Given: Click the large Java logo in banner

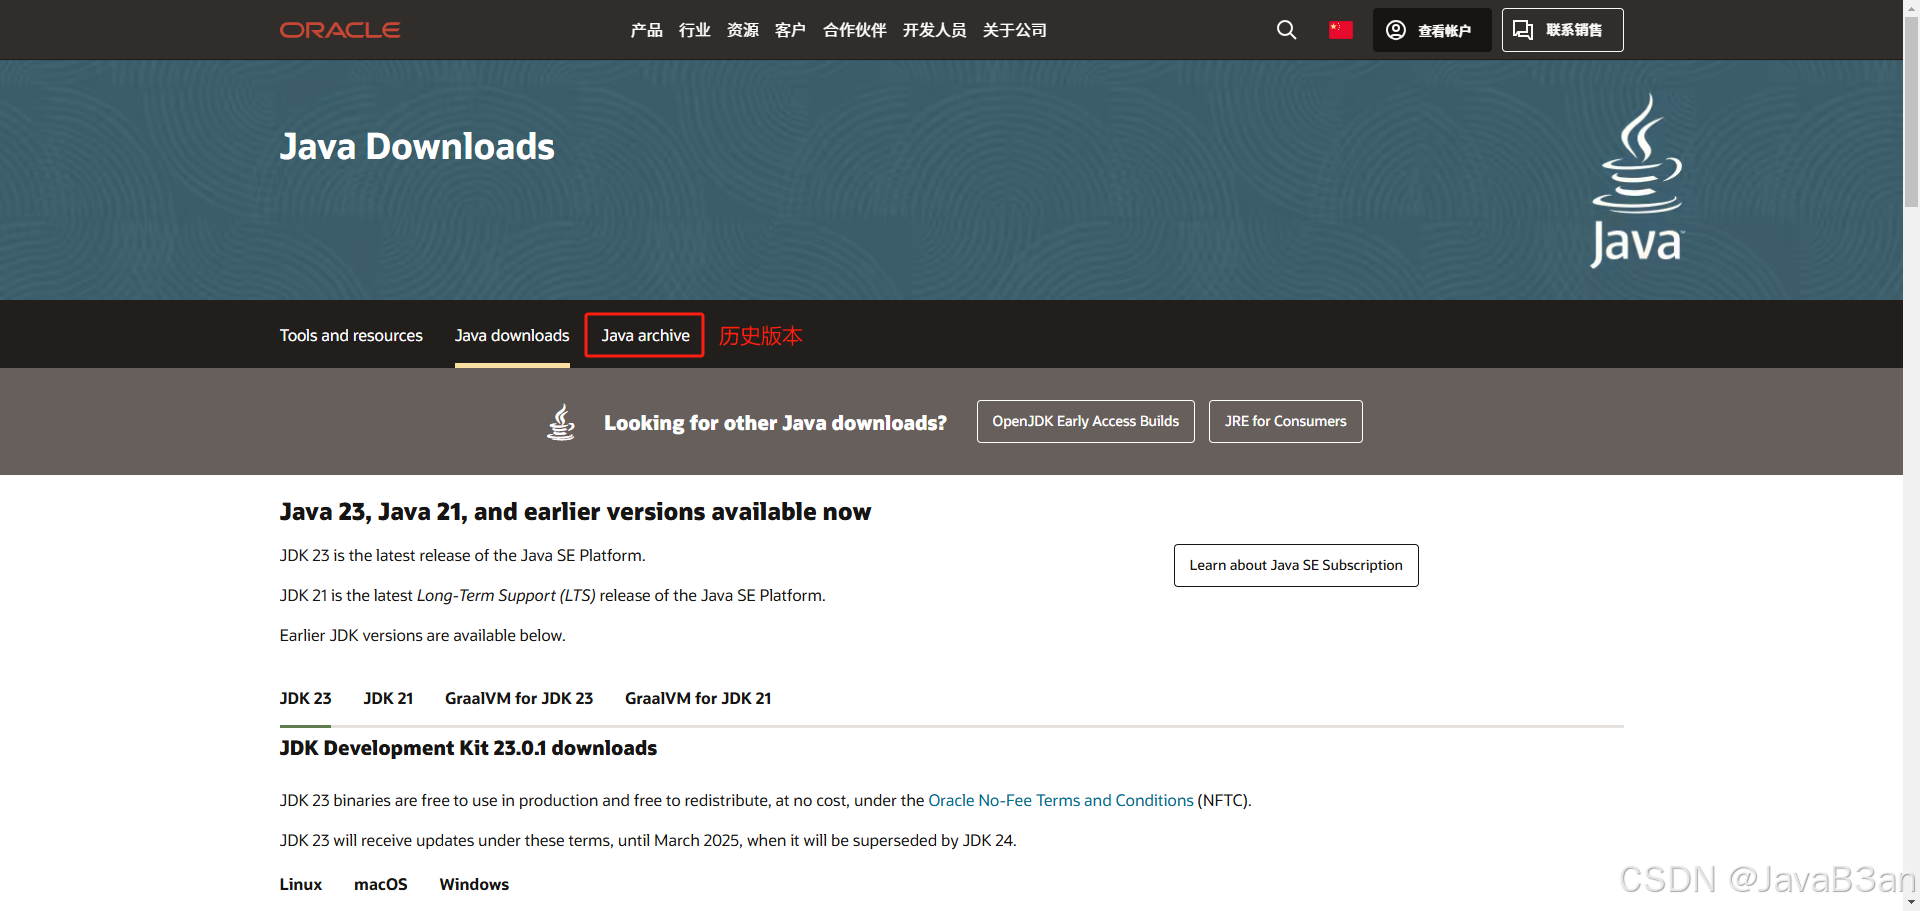Looking at the screenshot, I should tap(1637, 180).
